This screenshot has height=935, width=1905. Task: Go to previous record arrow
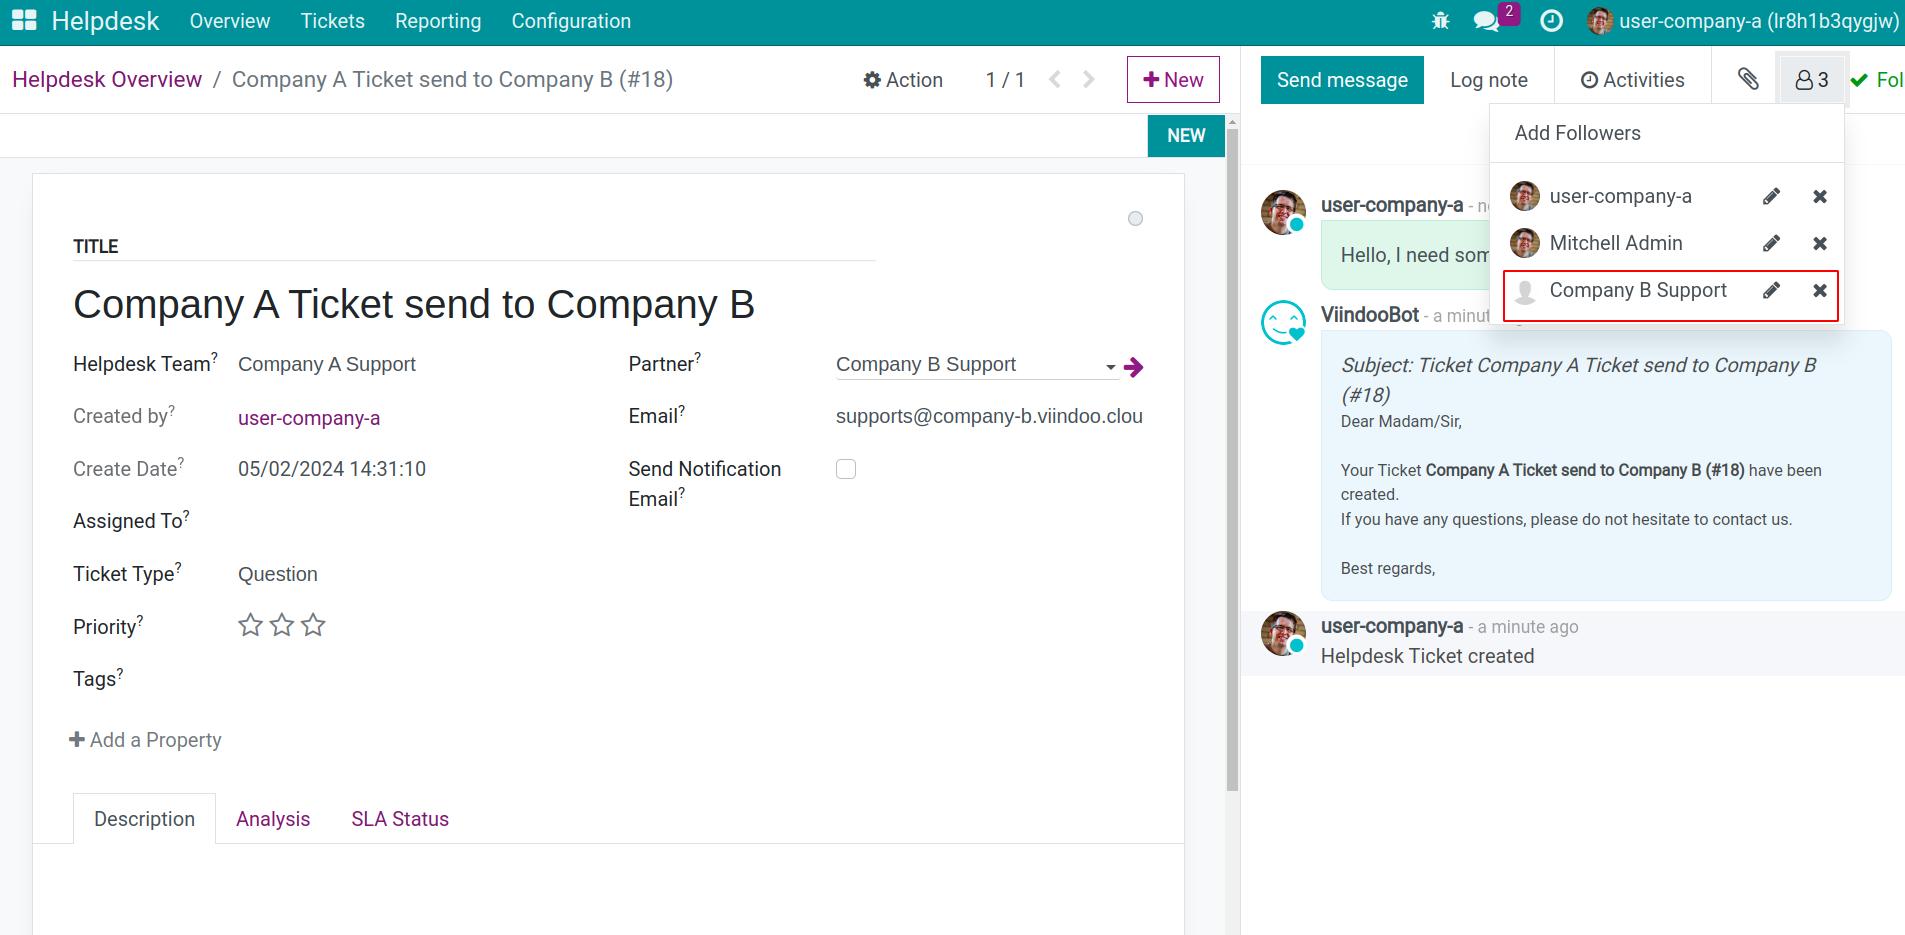pyautogui.click(x=1054, y=80)
